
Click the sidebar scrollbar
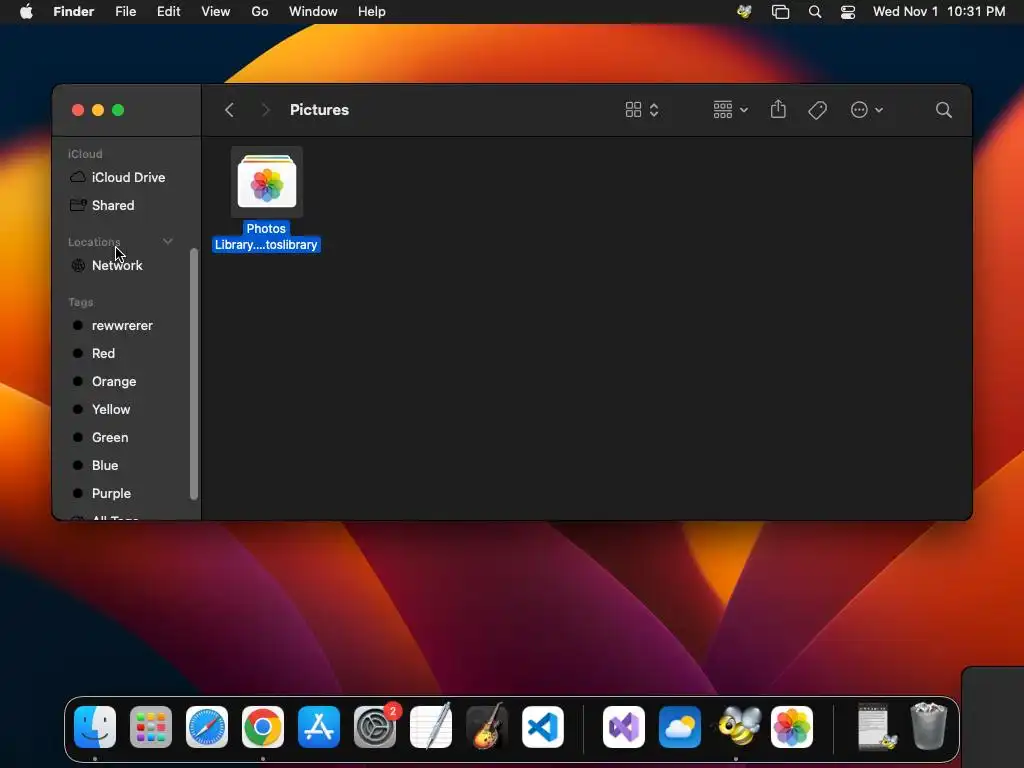click(x=194, y=374)
